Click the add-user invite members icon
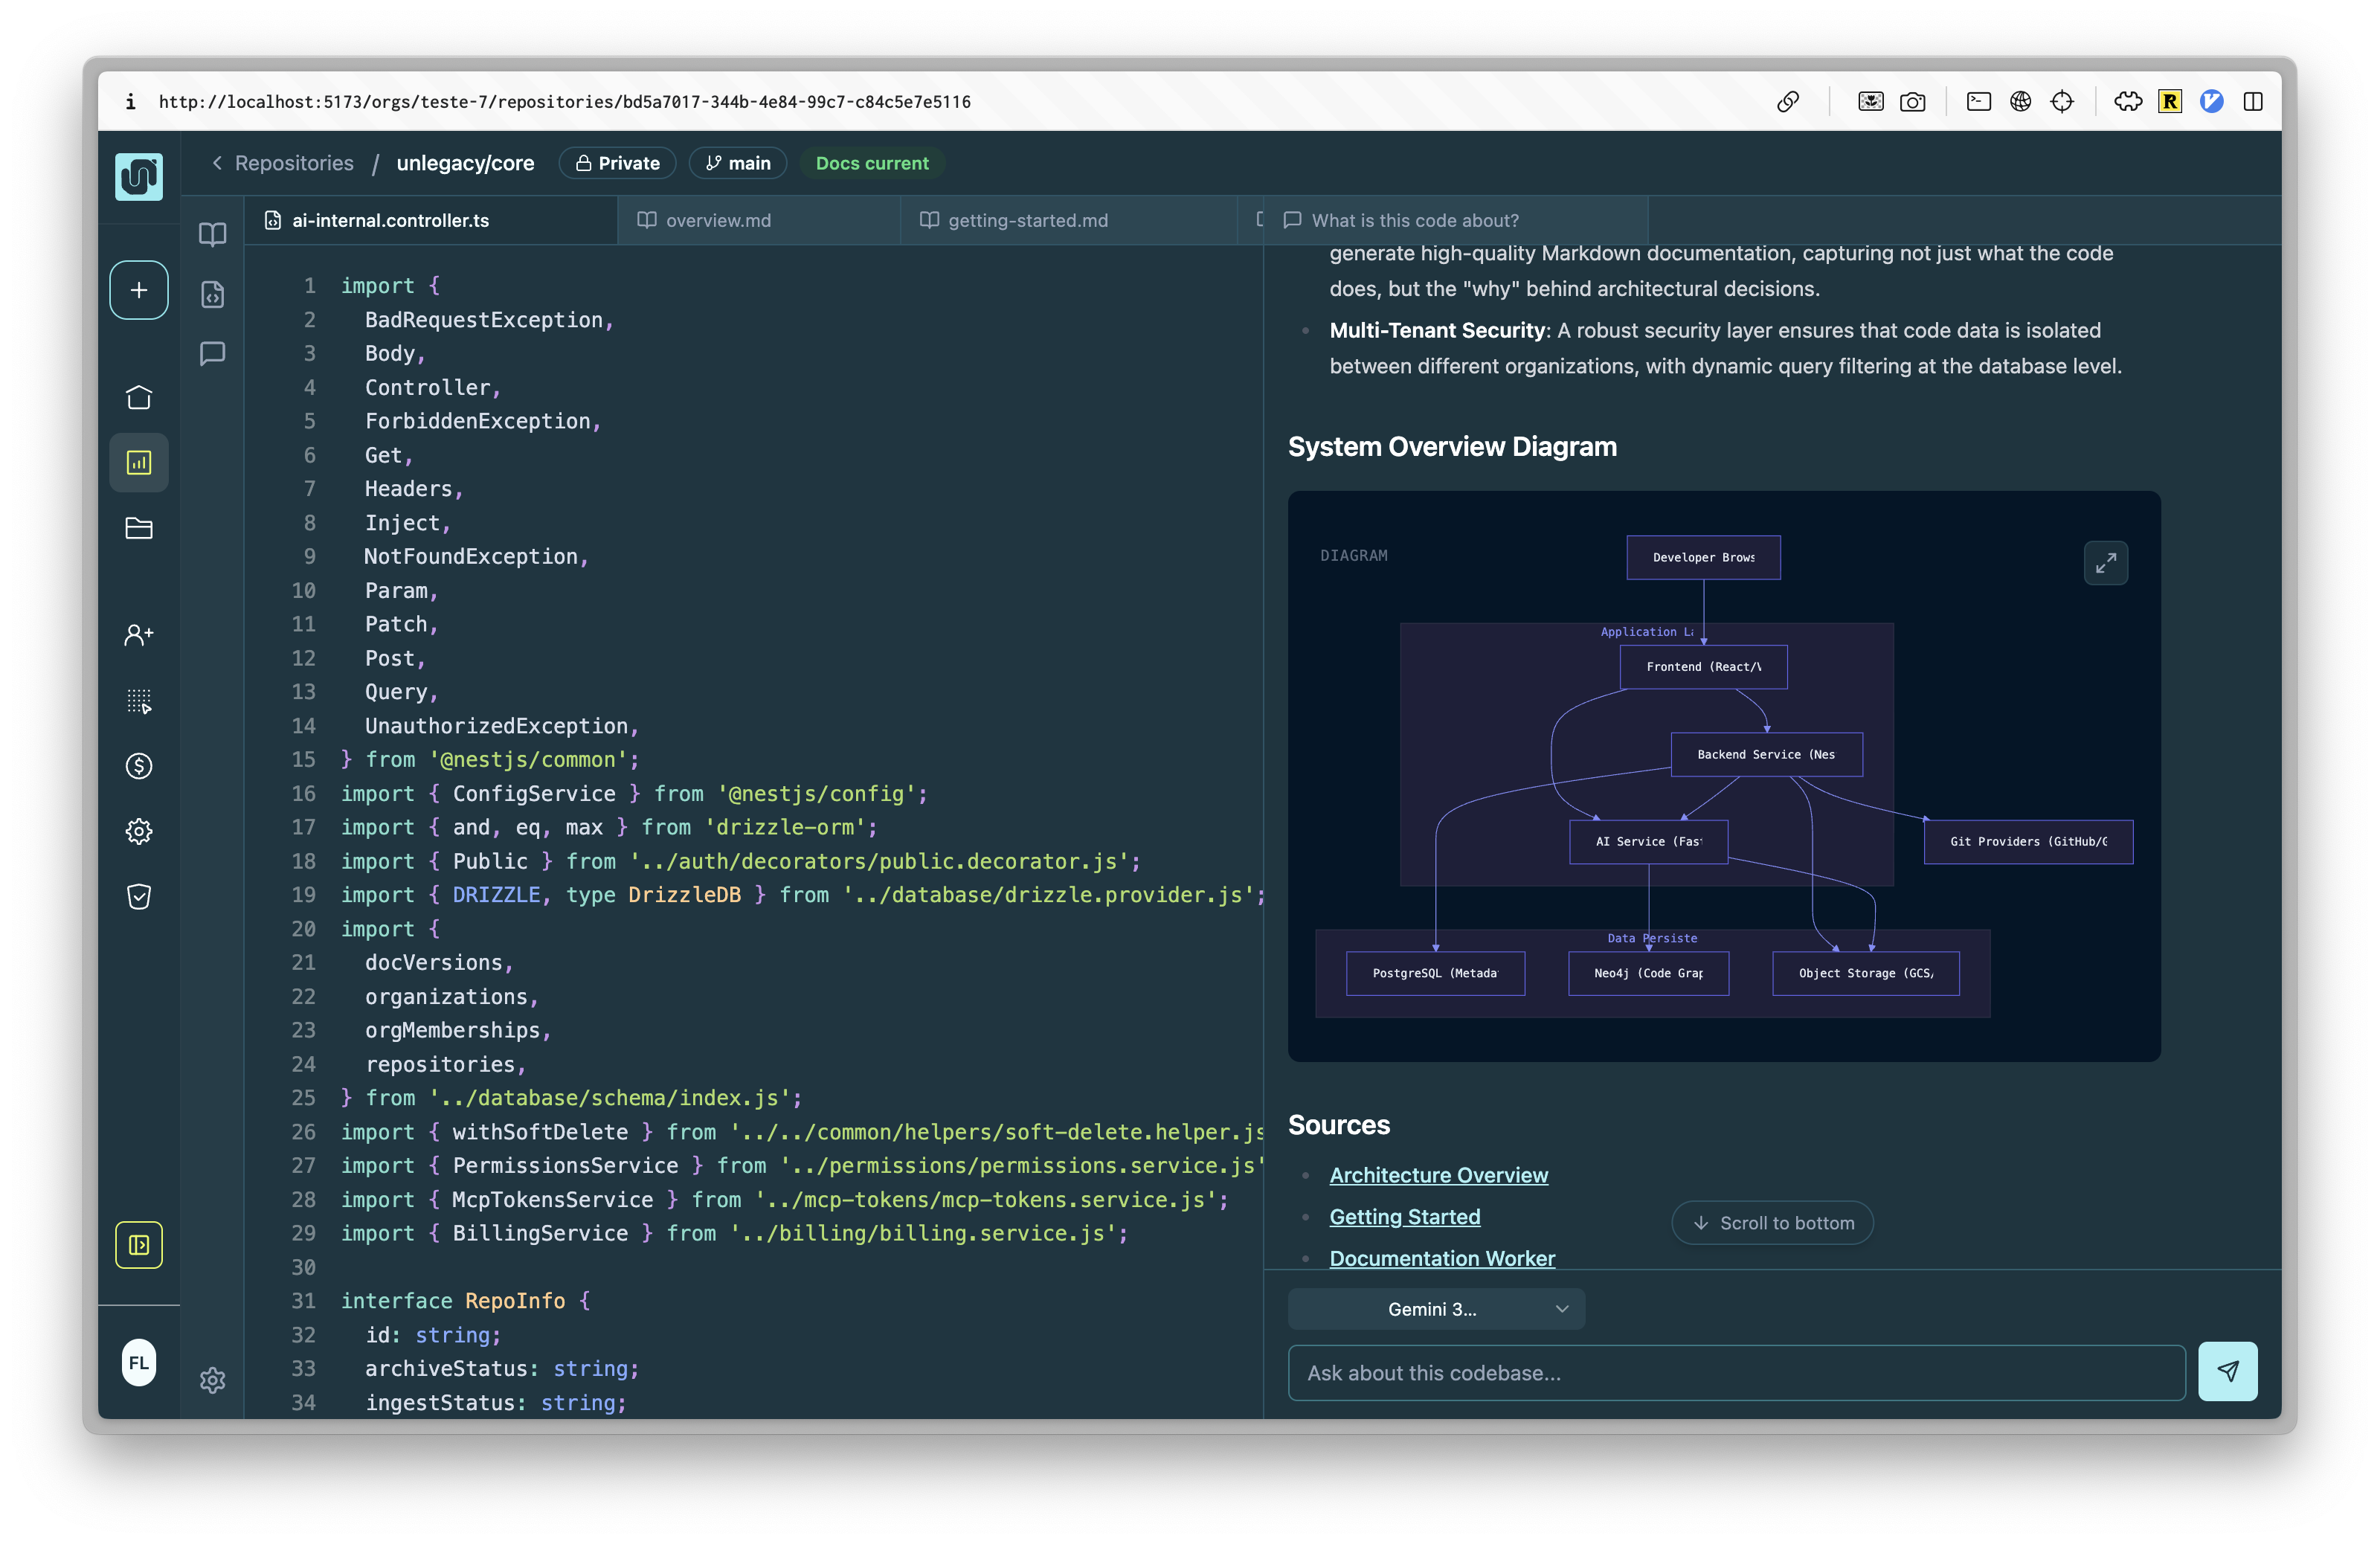This screenshot has height=1544, width=2380. point(138,635)
